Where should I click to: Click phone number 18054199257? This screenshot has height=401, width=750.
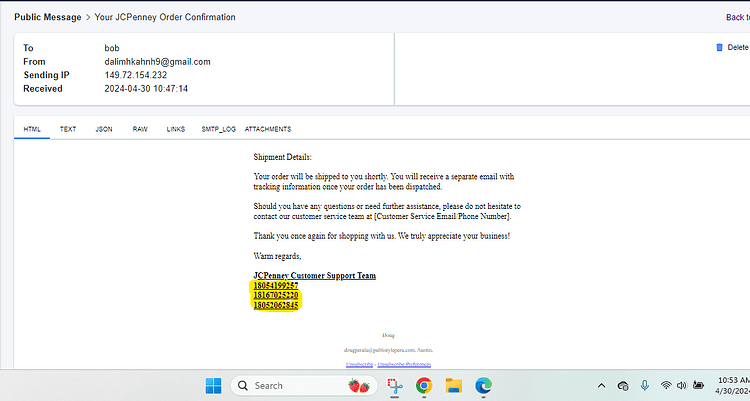(276, 286)
